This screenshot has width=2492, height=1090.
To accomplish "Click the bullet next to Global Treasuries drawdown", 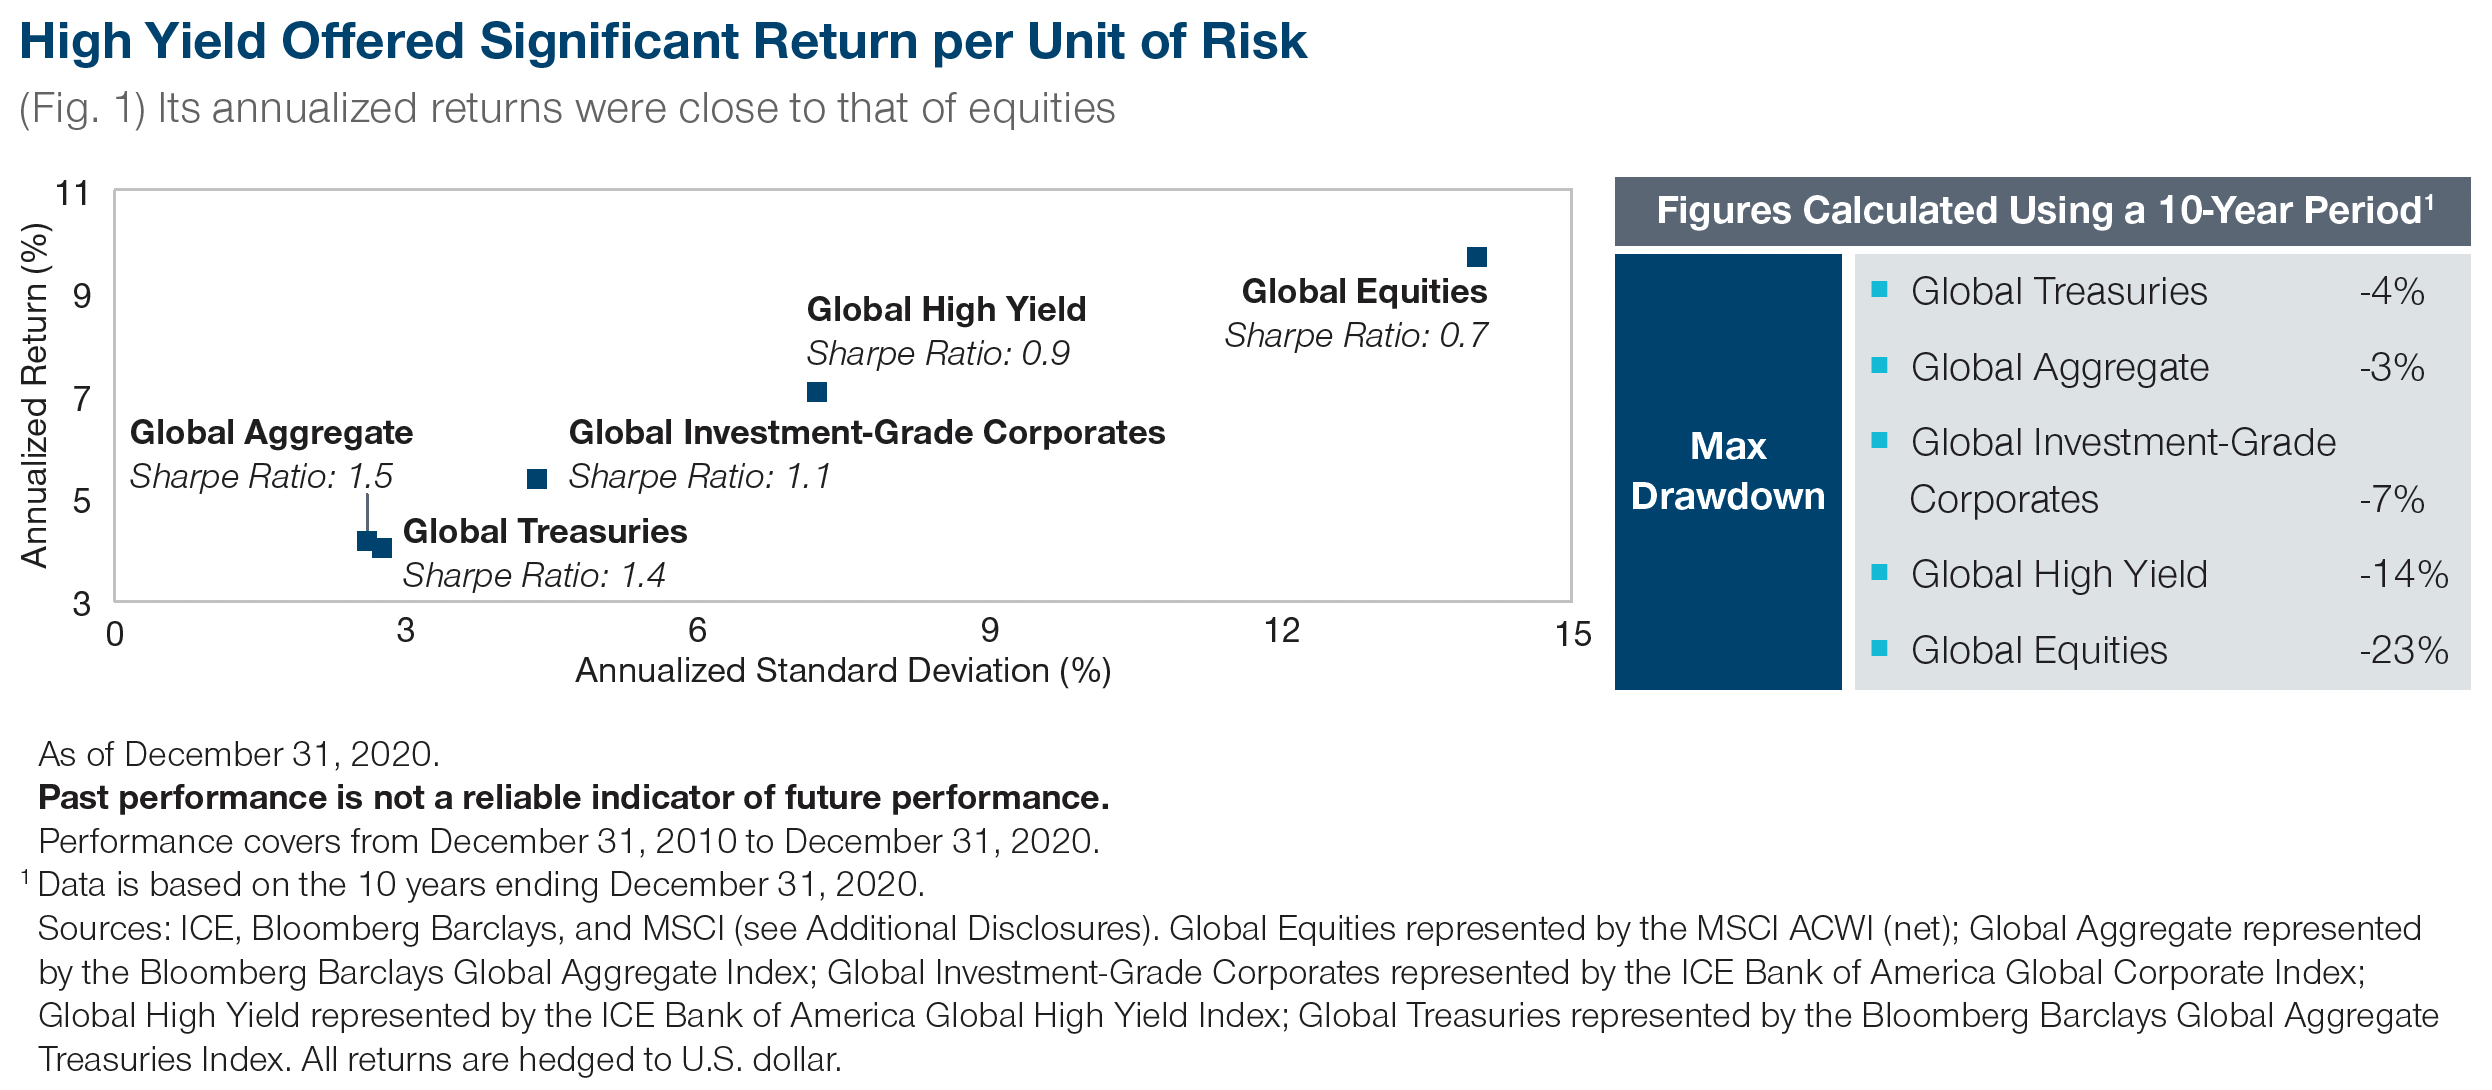I will pyautogui.click(x=1879, y=290).
